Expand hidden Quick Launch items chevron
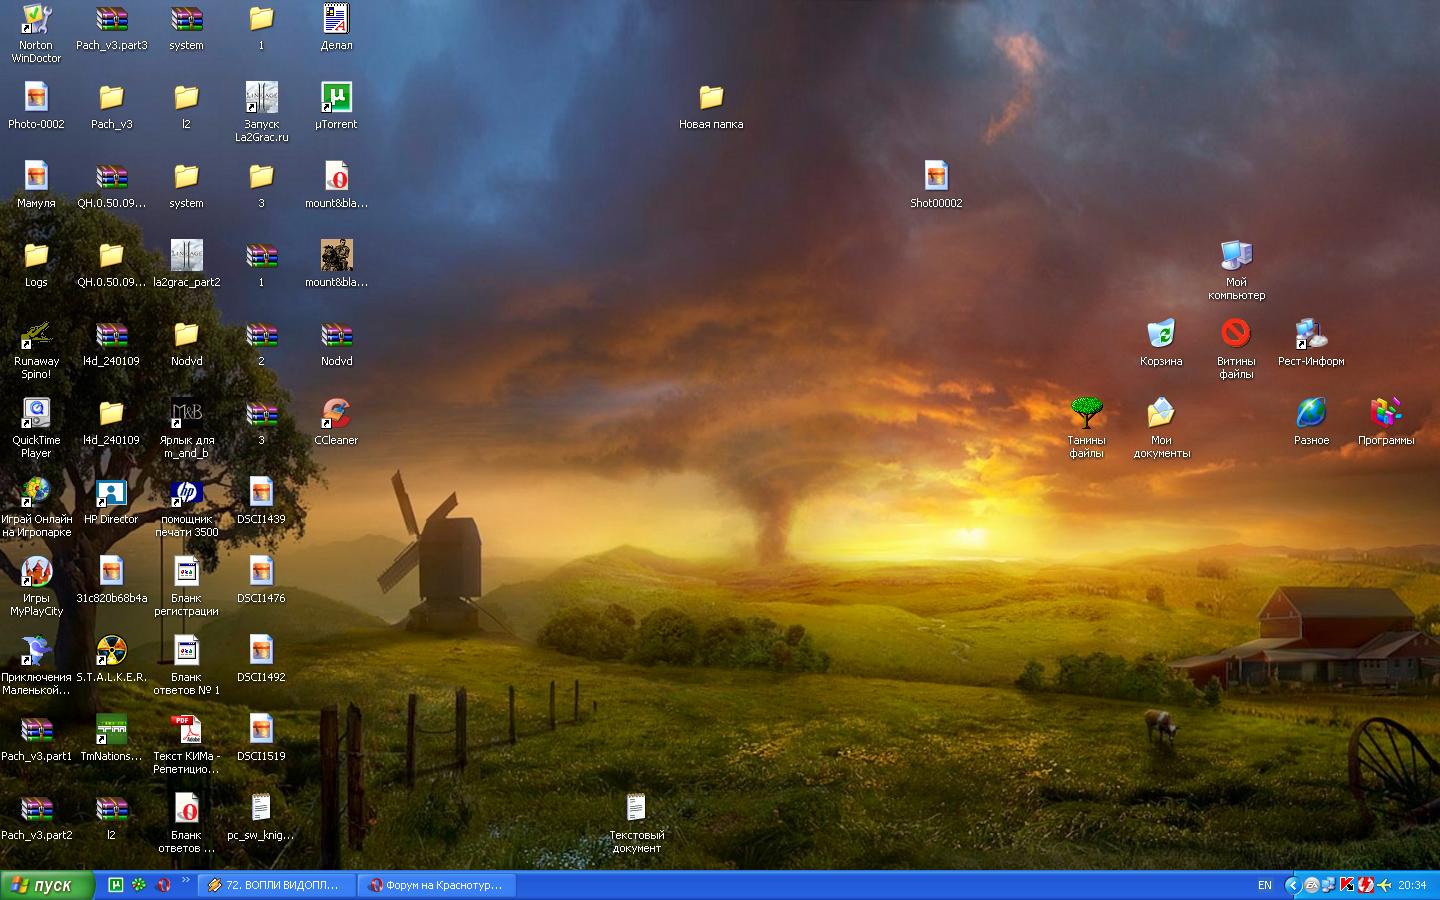This screenshot has width=1440, height=900. click(x=185, y=881)
